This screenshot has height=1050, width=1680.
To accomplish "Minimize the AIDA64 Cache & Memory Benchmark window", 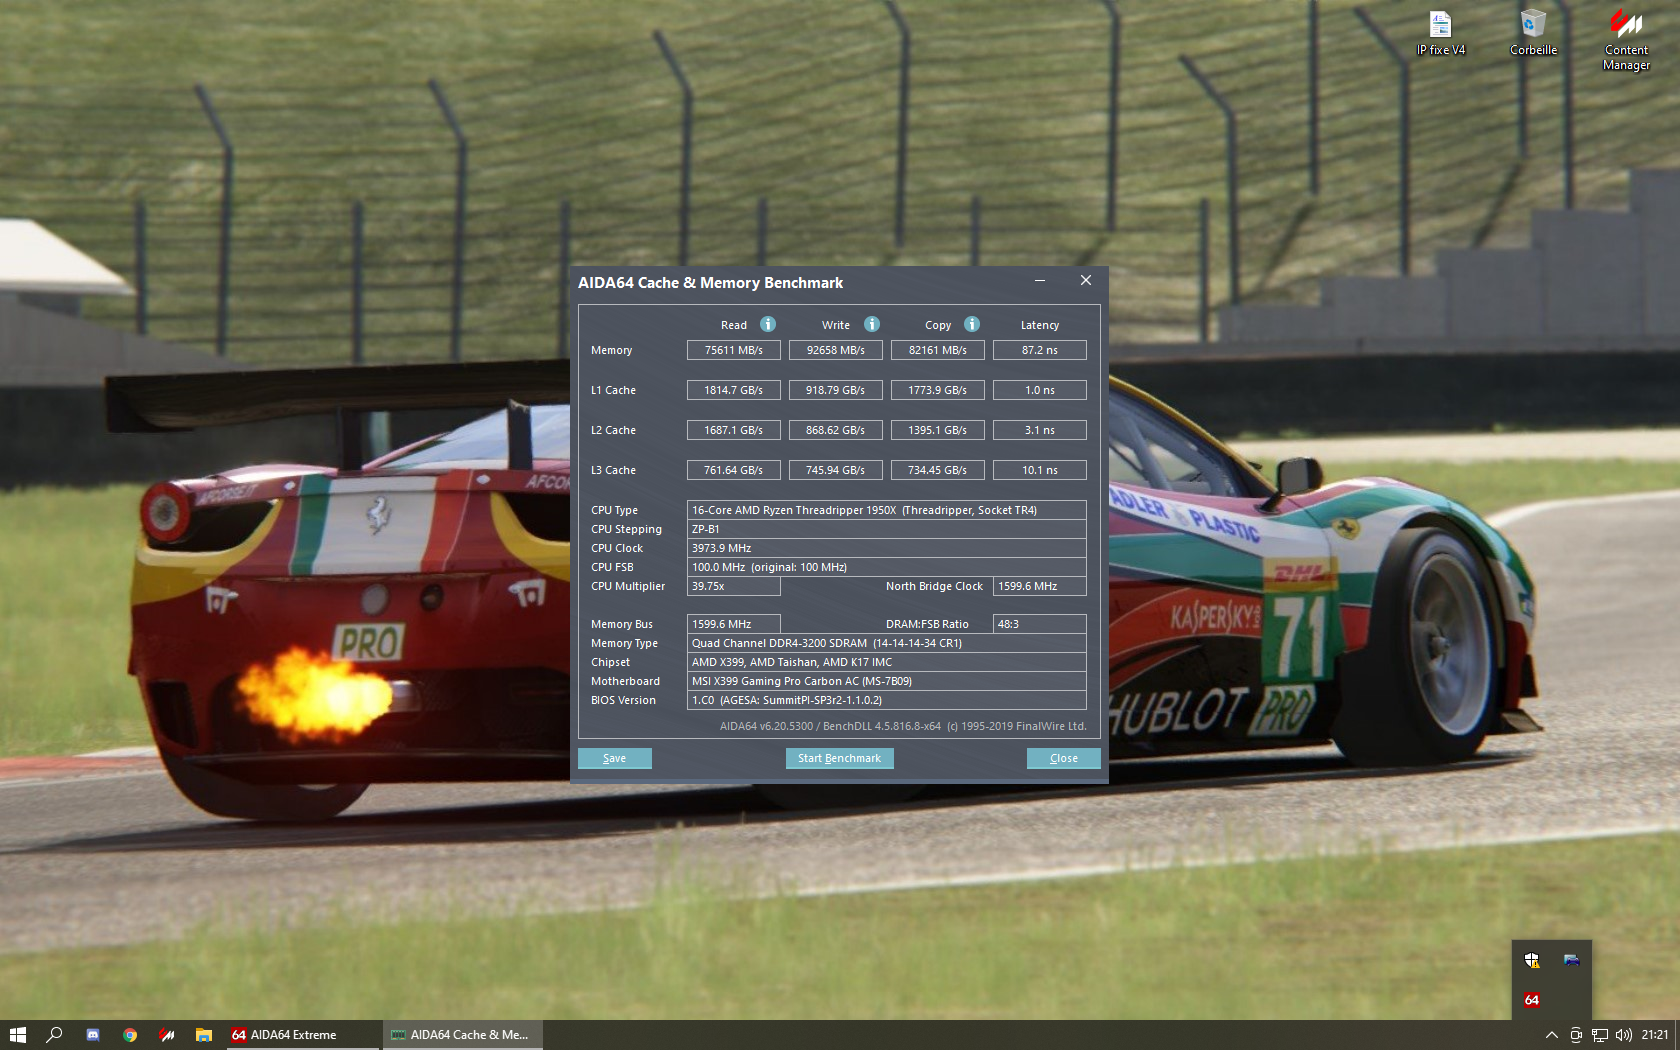I will point(1040,281).
